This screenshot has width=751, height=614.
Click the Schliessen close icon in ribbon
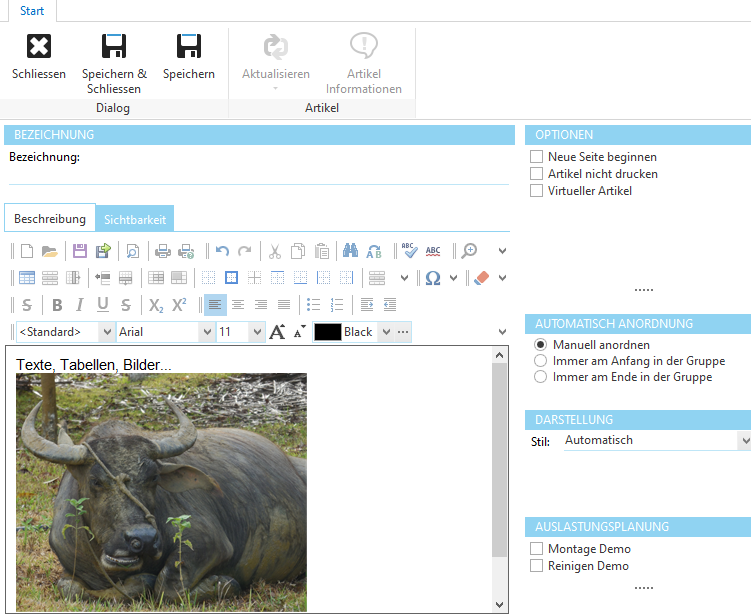pyautogui.click(x=38, y=47)
